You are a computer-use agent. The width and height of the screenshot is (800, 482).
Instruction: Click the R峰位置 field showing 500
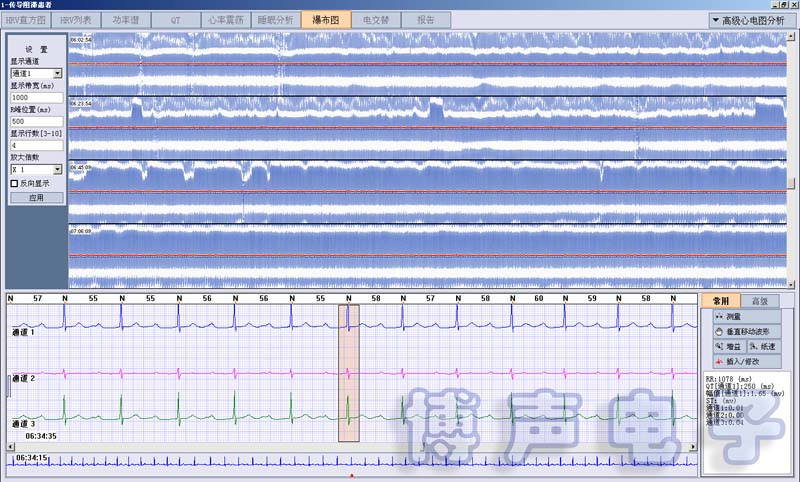[37, 121]
